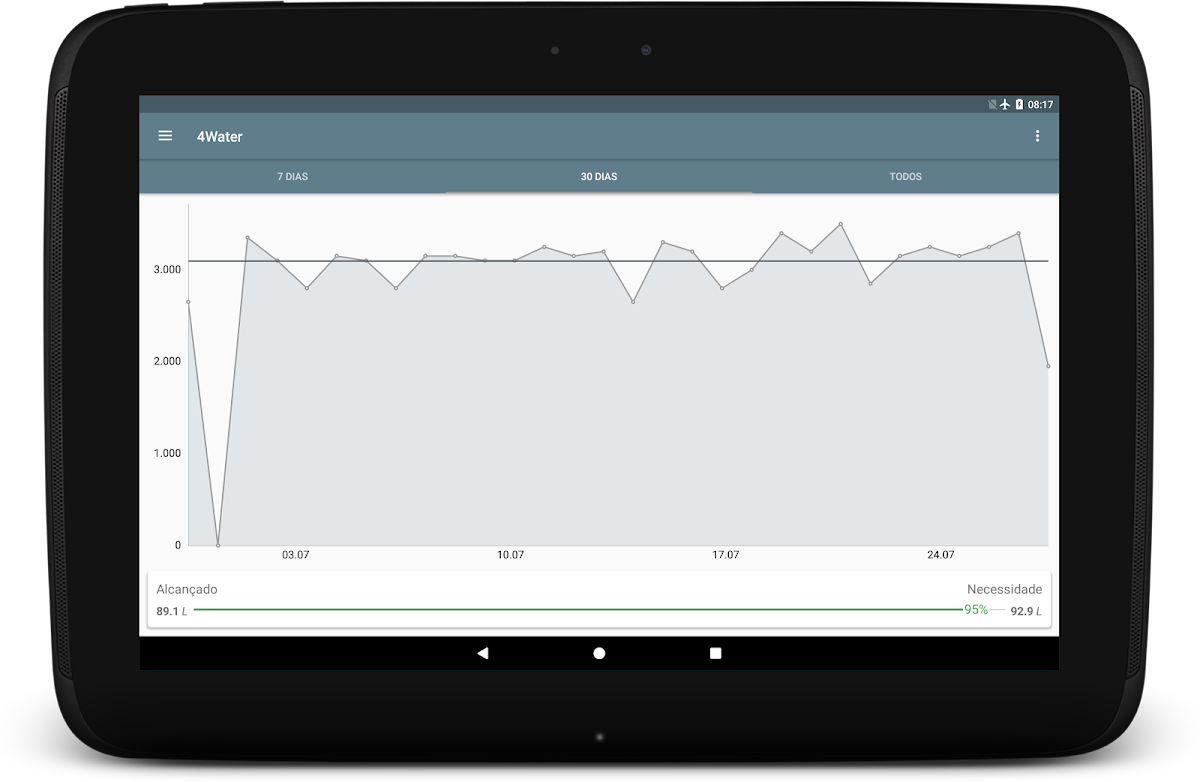Tap the airplane mode status icon
This screenshot has height=782, width=1200.
(1005, 104)
